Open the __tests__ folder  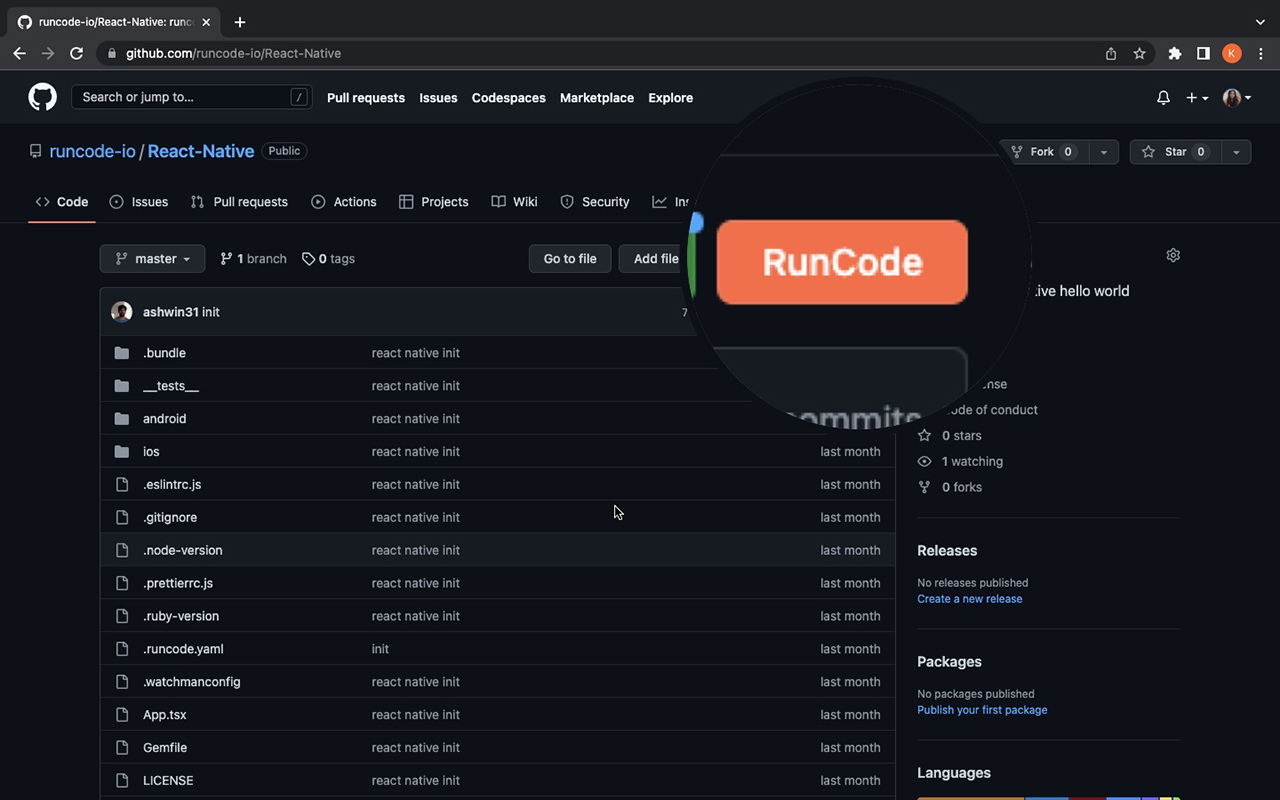click(171, 386)
